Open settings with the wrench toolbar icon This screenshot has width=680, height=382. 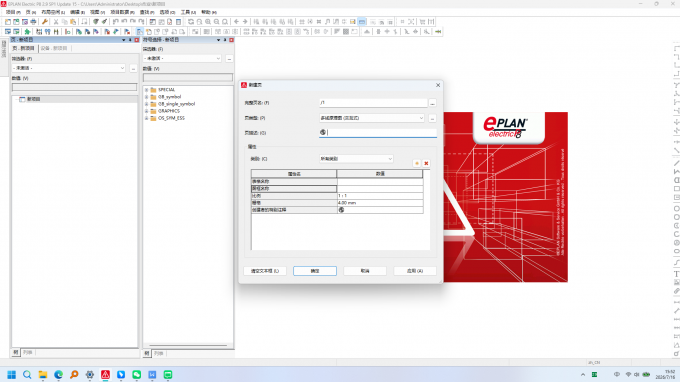(45, 22)
